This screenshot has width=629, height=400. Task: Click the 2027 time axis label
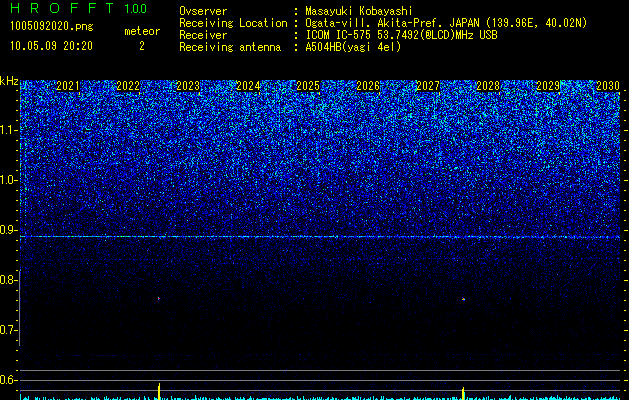click(x=428, y=86)
